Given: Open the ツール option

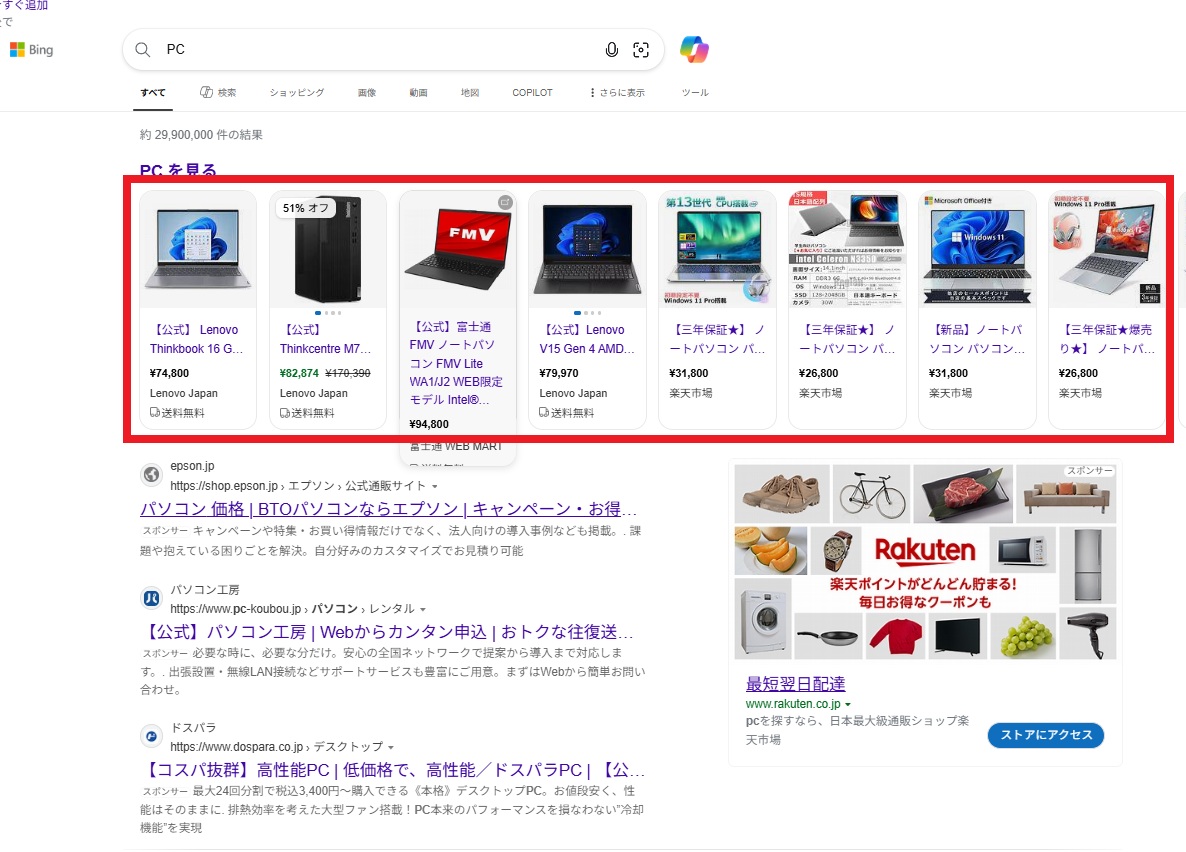Looking at the screenshot, I should [x=695, y=92].
